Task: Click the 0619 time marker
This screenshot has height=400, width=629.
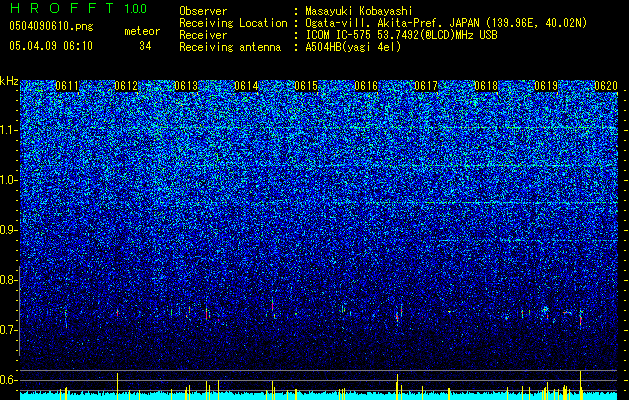Action: (x=546, y=86)
